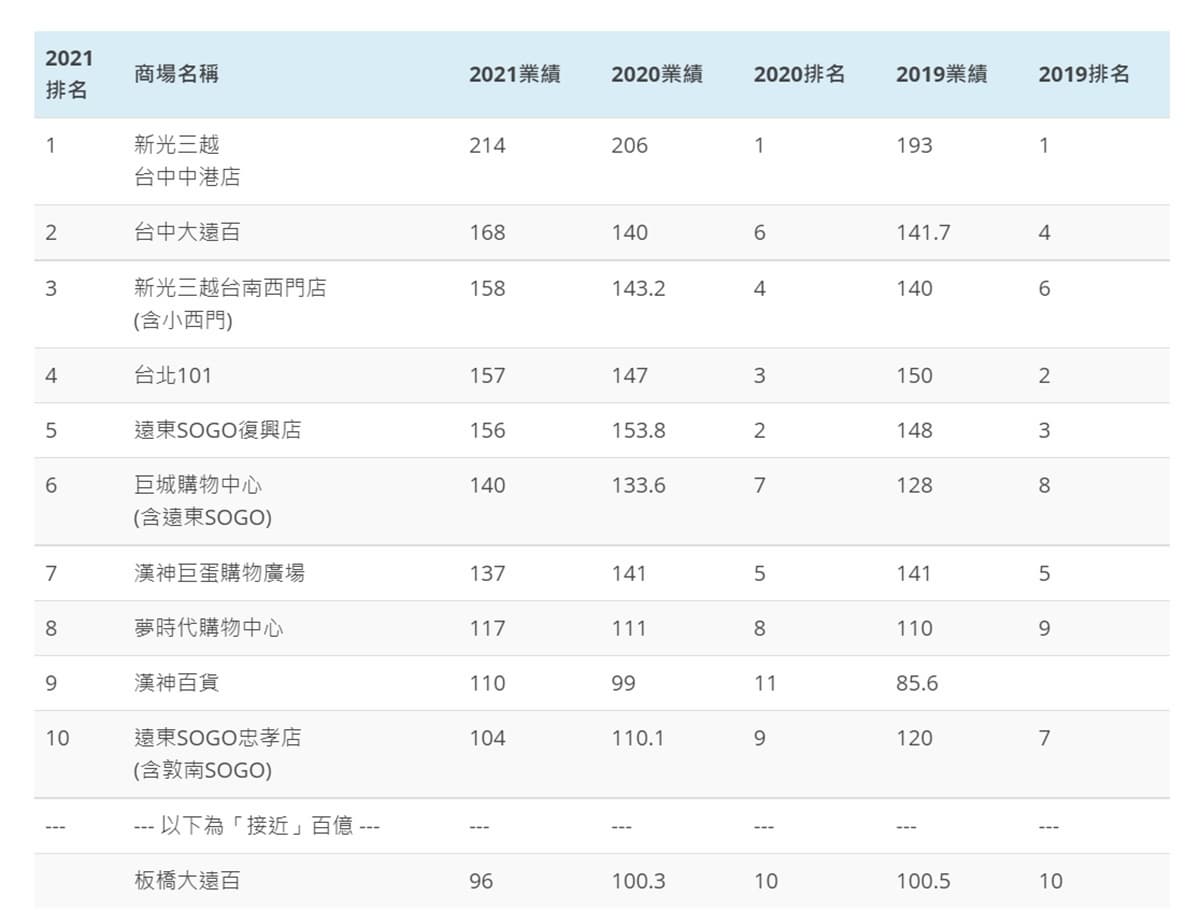Click the 147 value in 台北101 row
This screenshot has width=1200, height=910.
pyautogui.click(x=630, y=375)
